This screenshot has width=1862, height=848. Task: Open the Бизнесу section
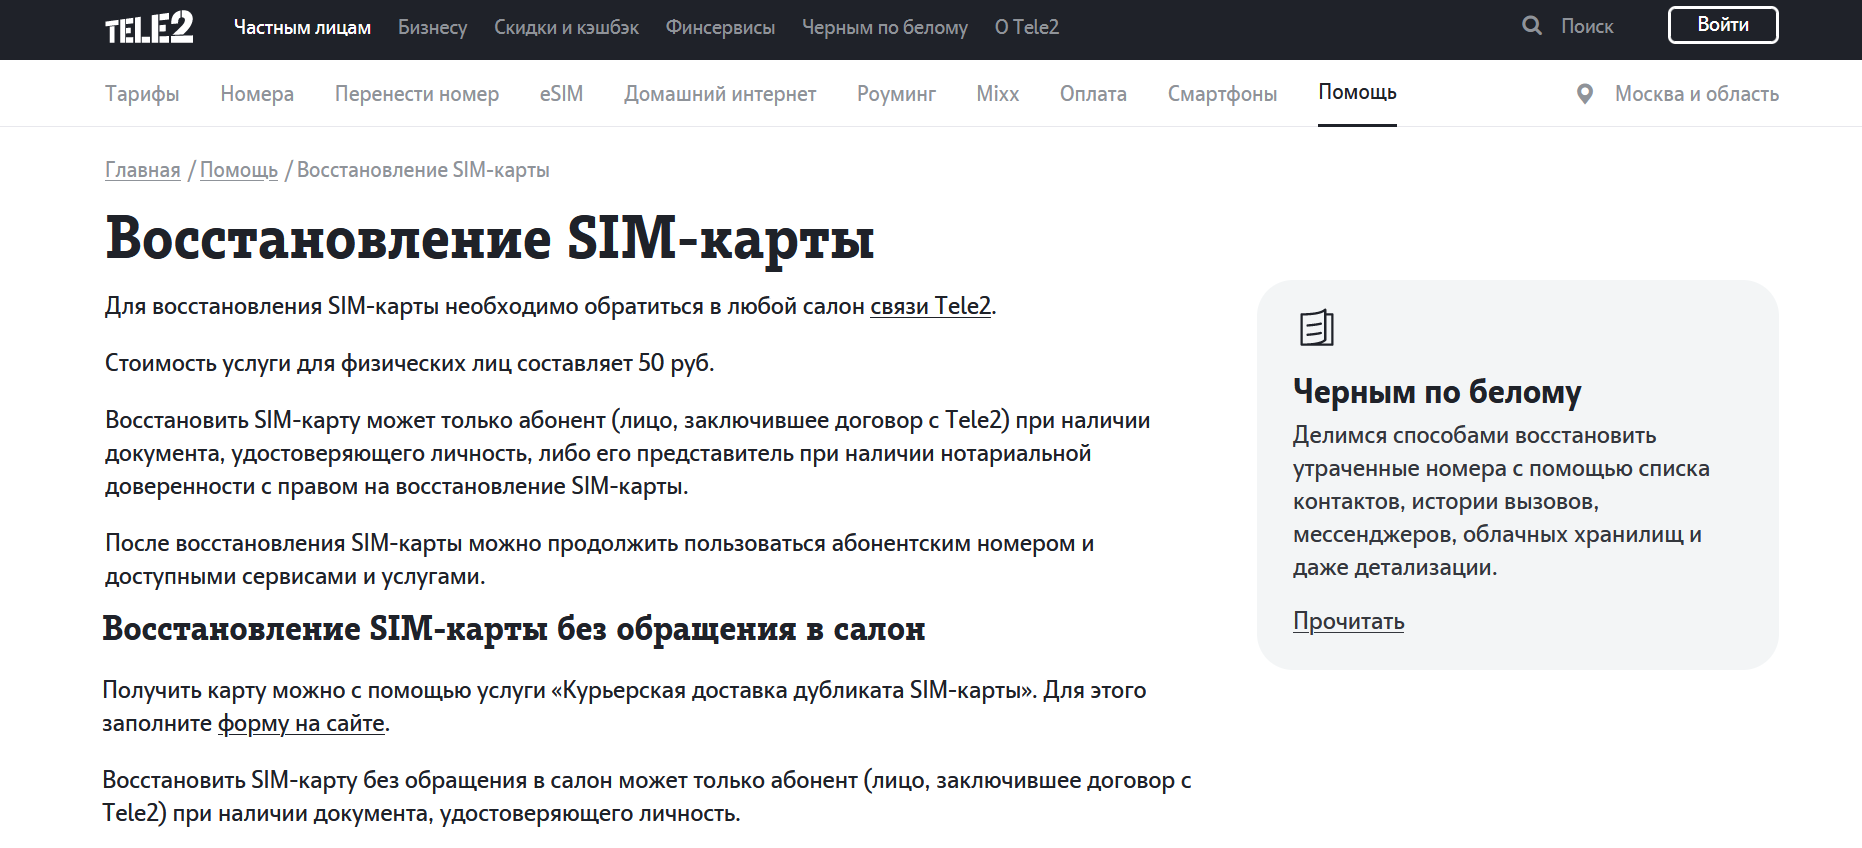pyautogui.click(x=432, y=27)
